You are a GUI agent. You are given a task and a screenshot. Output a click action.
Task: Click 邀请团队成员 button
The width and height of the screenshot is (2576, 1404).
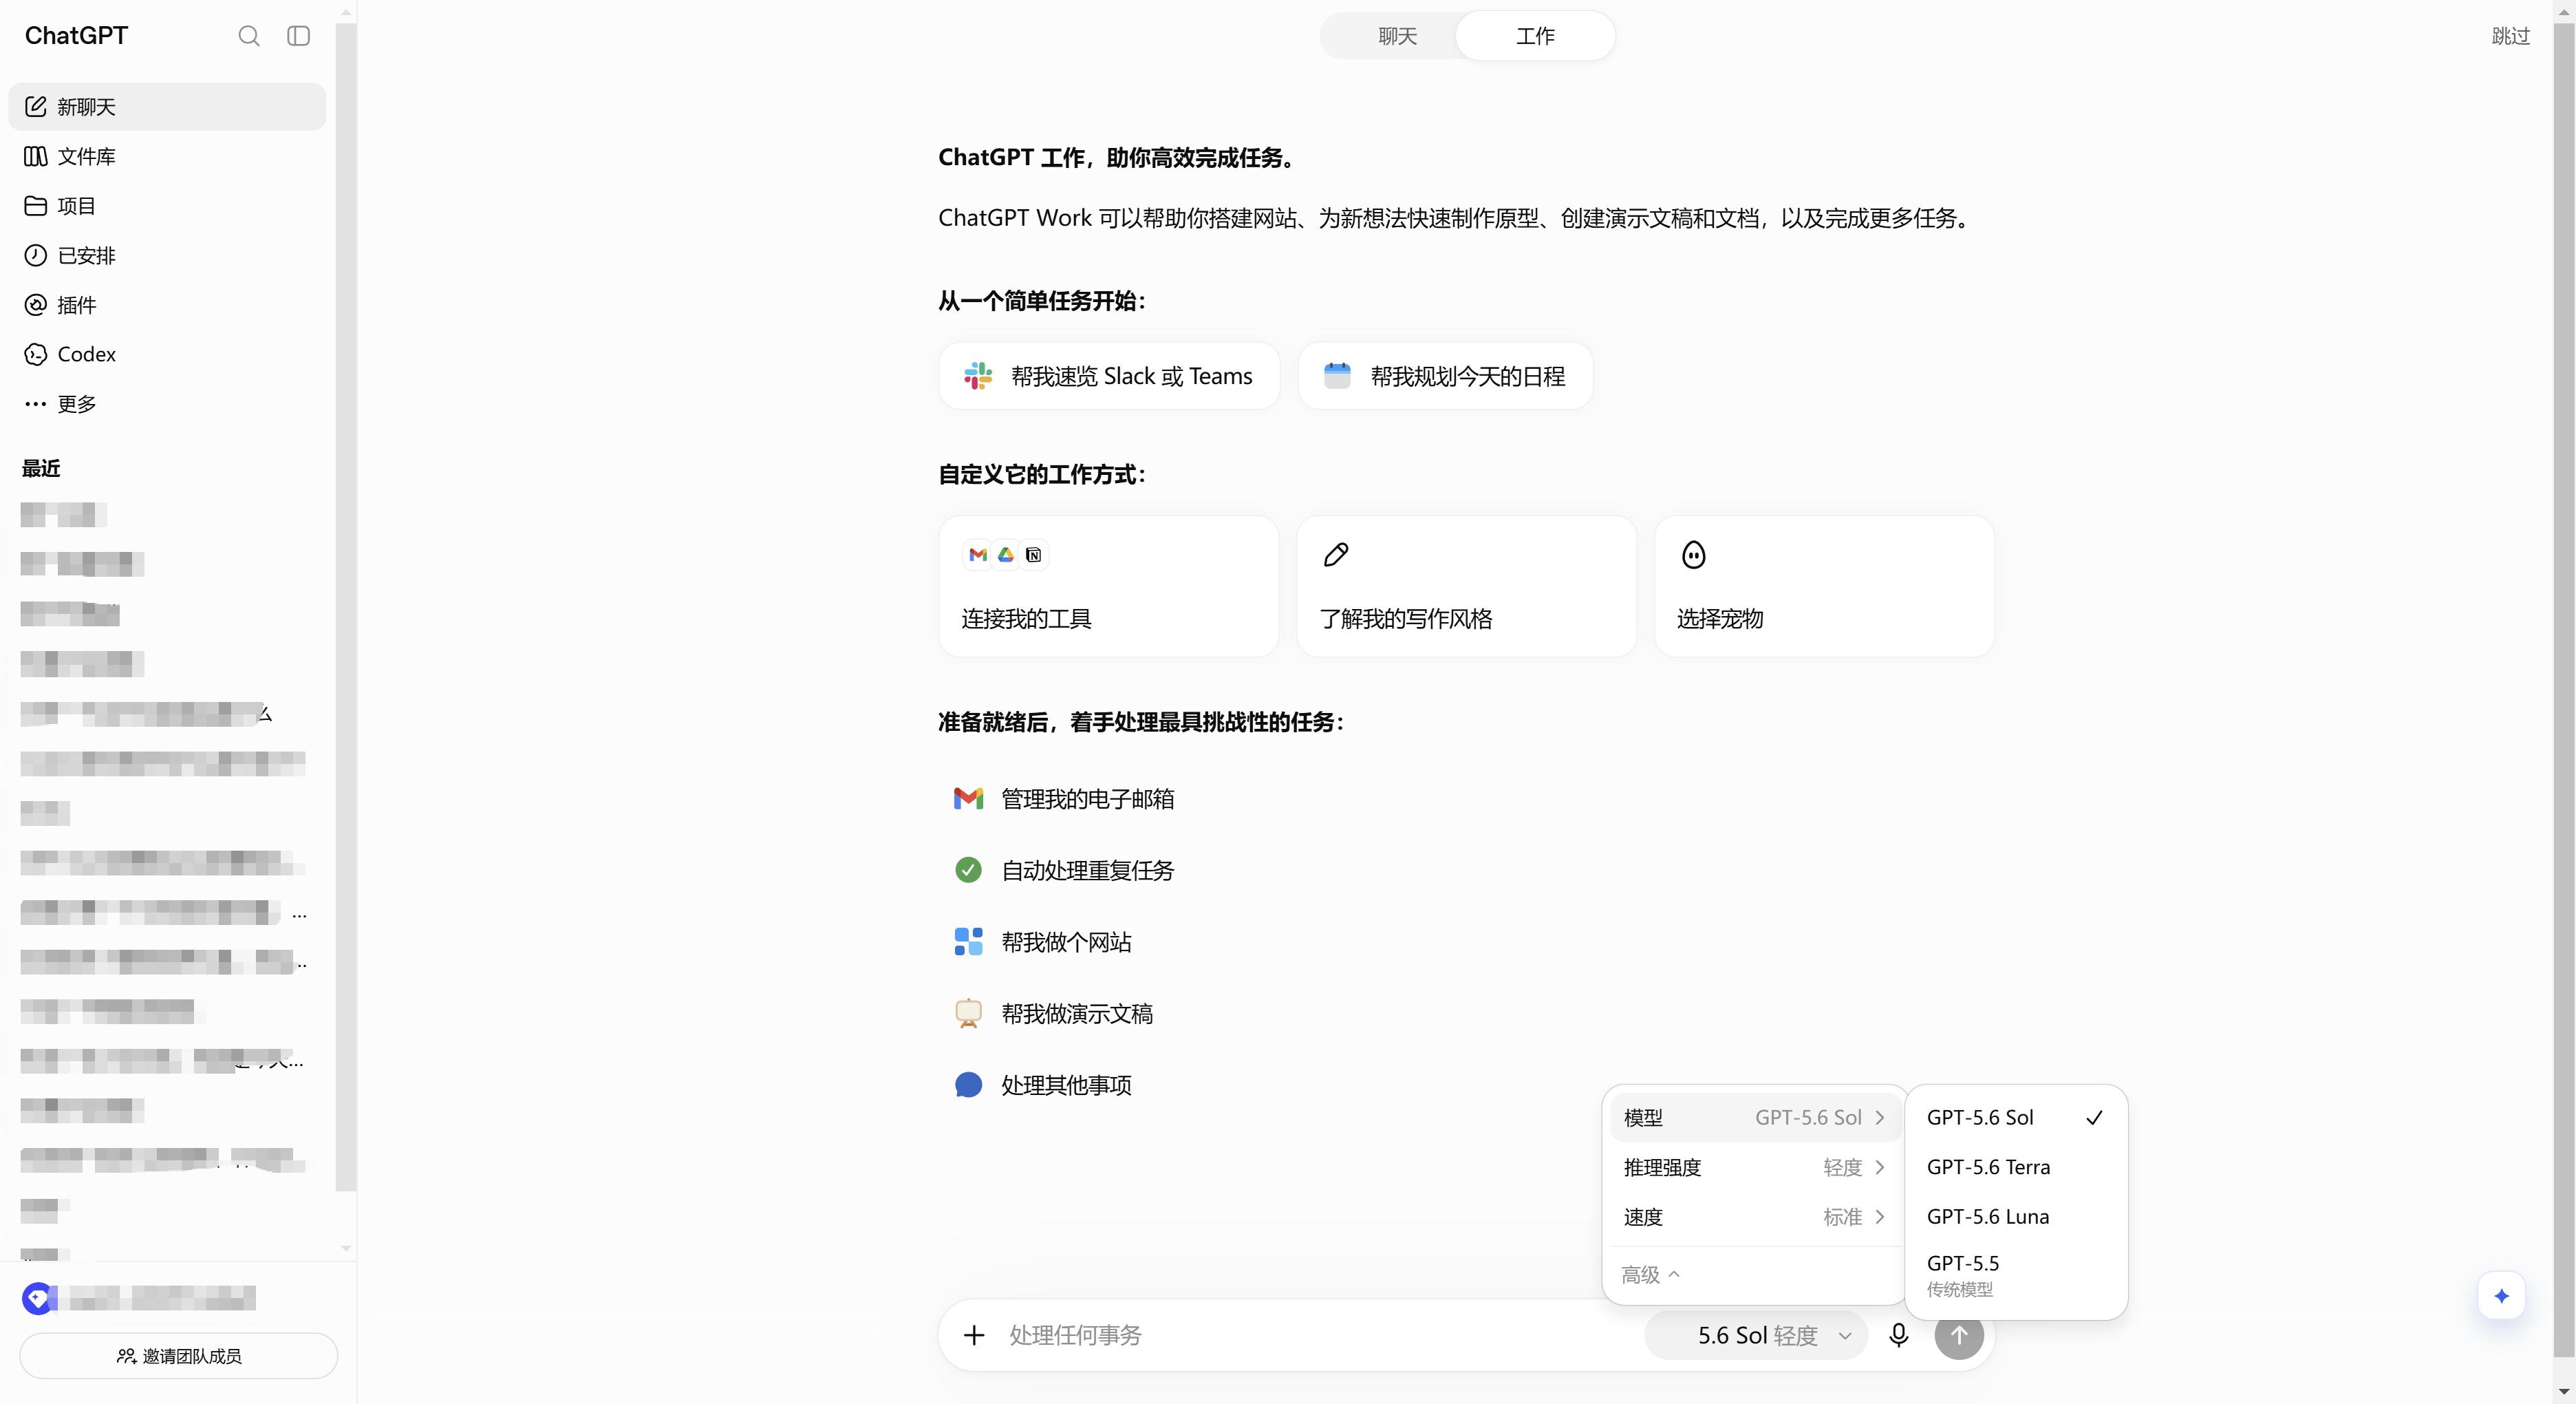(179, 1356)
